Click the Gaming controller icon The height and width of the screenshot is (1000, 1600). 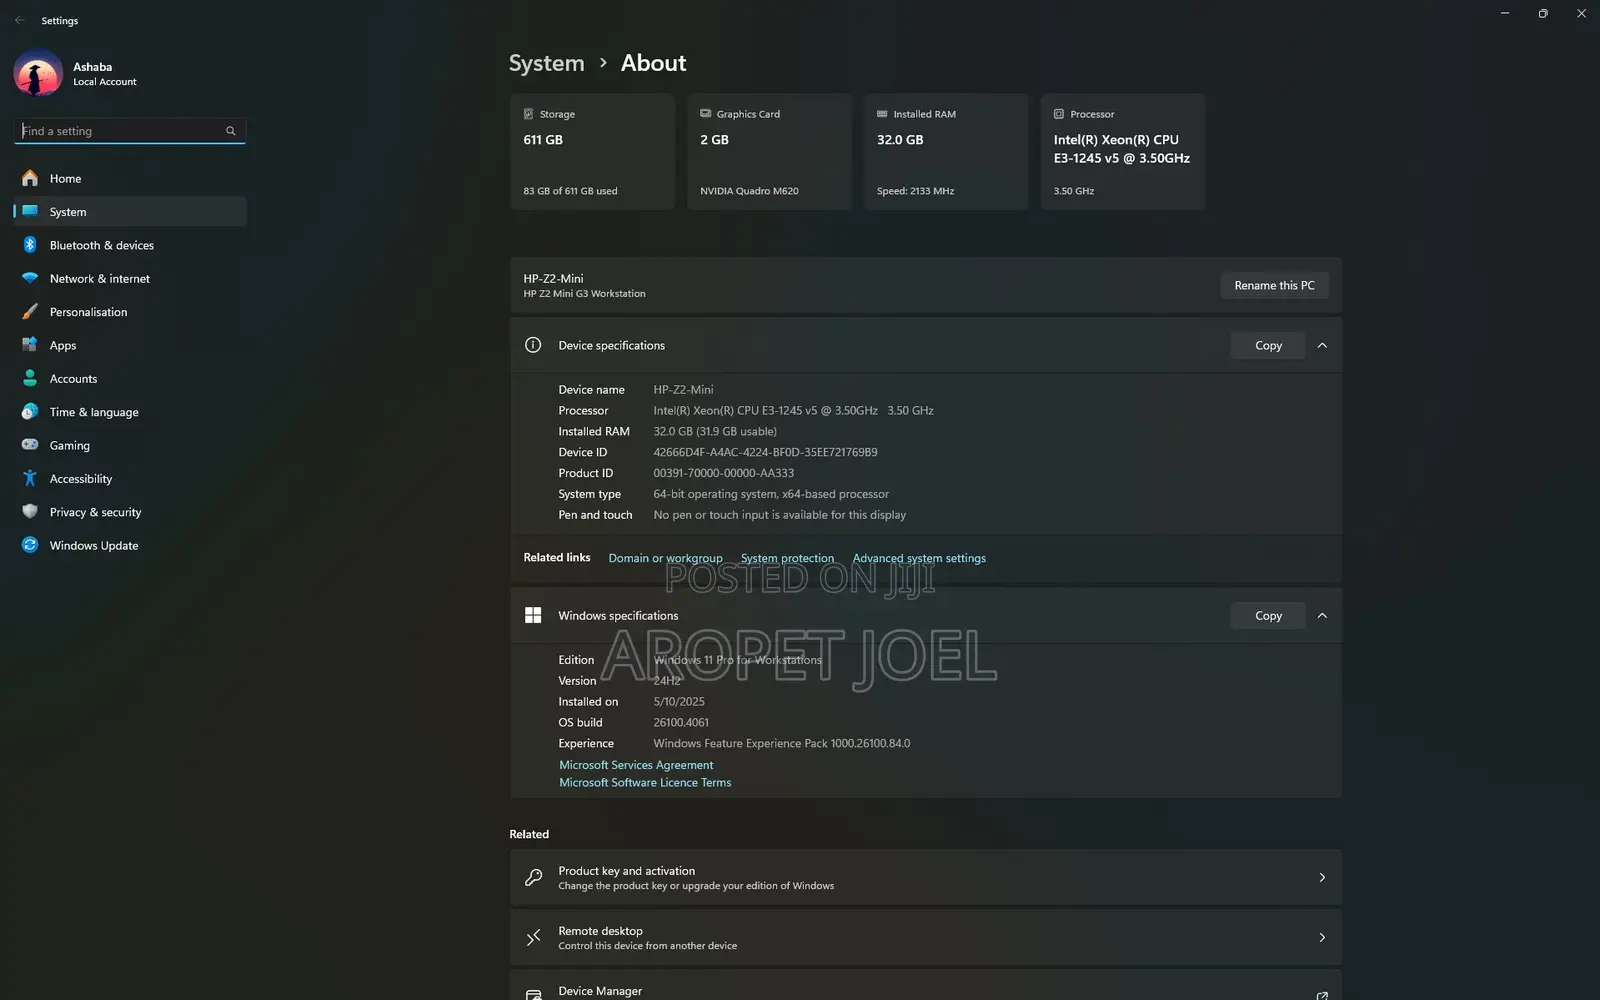[30, 445]
